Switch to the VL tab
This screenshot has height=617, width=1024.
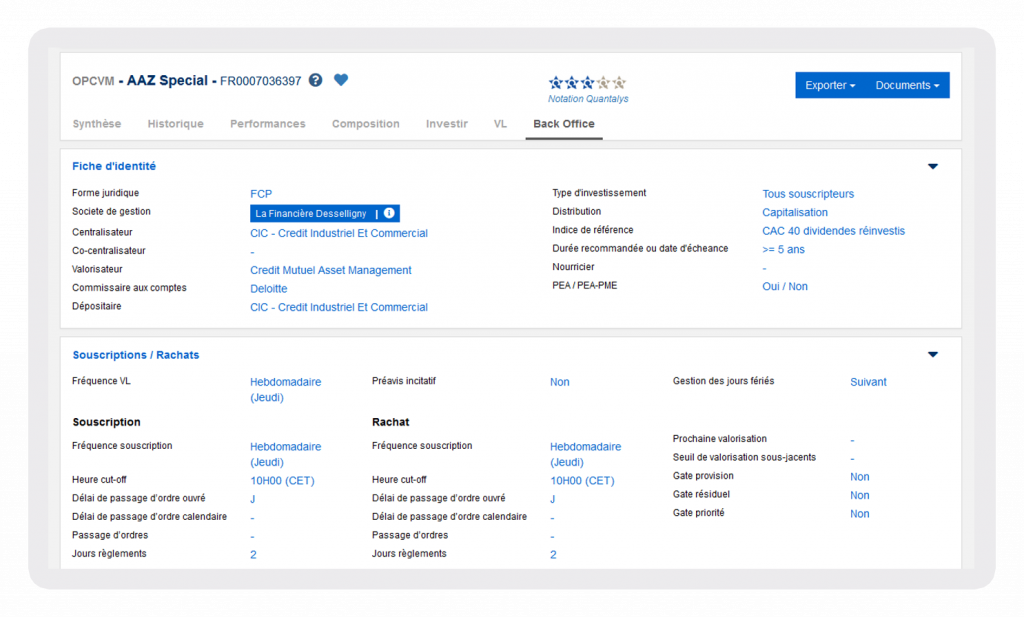pyautogui.click(x=500, y=124)
